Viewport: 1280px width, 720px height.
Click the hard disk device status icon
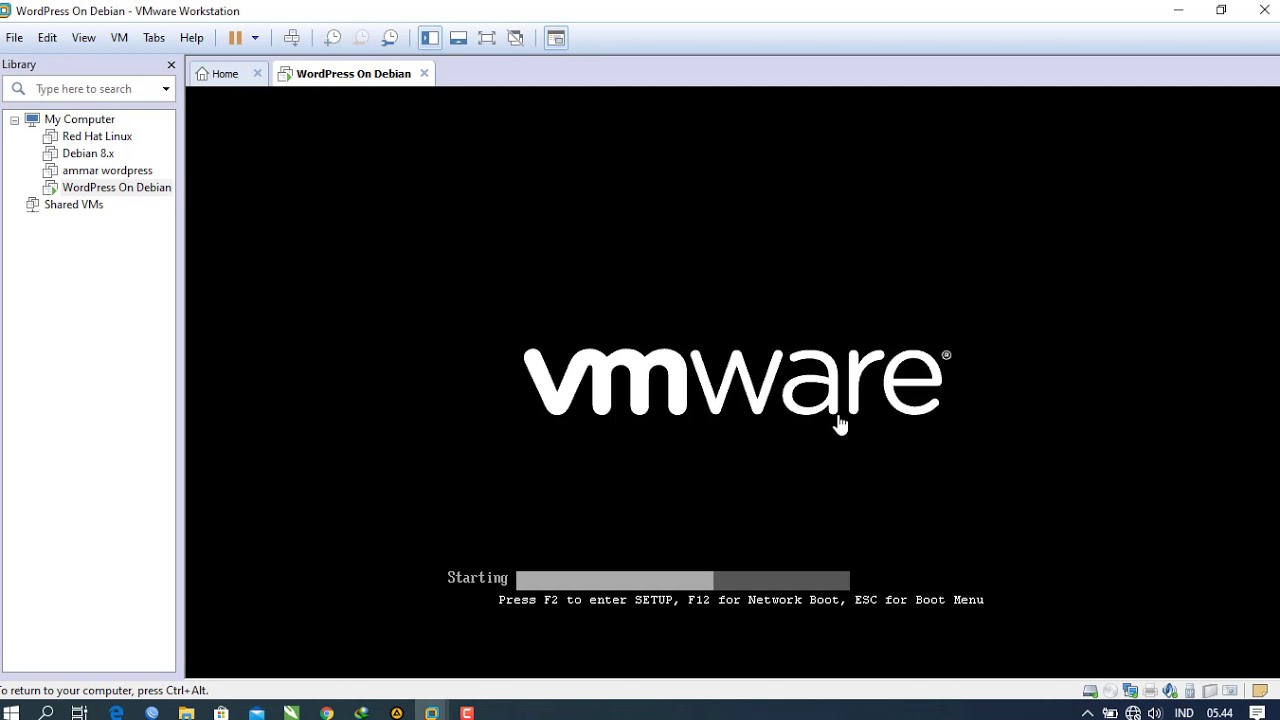[1090, 691]
